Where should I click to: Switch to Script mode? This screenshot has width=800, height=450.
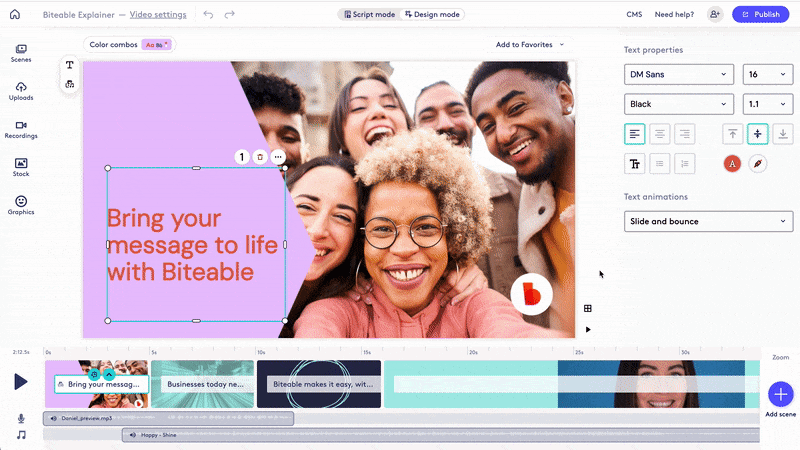369,14
